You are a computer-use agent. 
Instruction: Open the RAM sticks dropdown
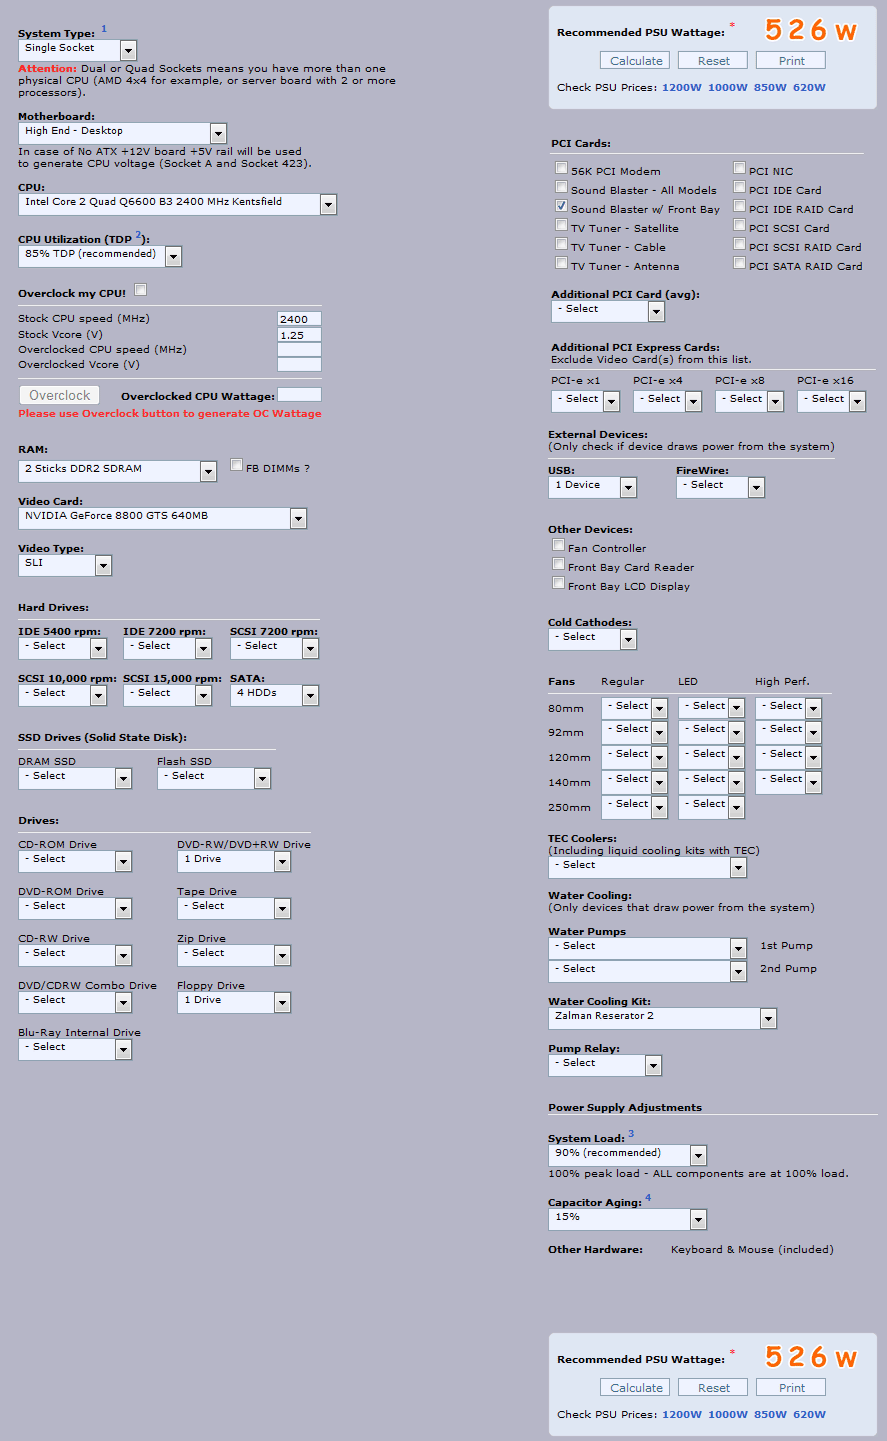click(117, 471)
